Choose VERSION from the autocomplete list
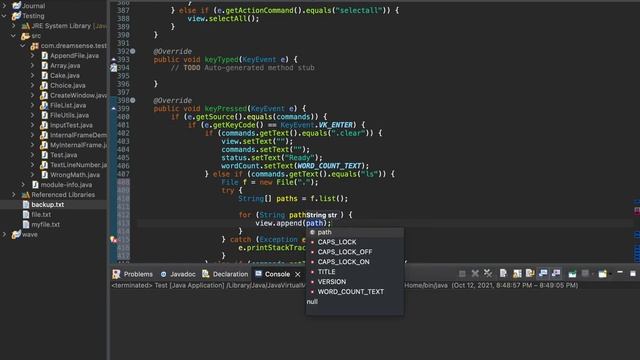This screenshot has height=360, width=640. (x=355, y=282)
